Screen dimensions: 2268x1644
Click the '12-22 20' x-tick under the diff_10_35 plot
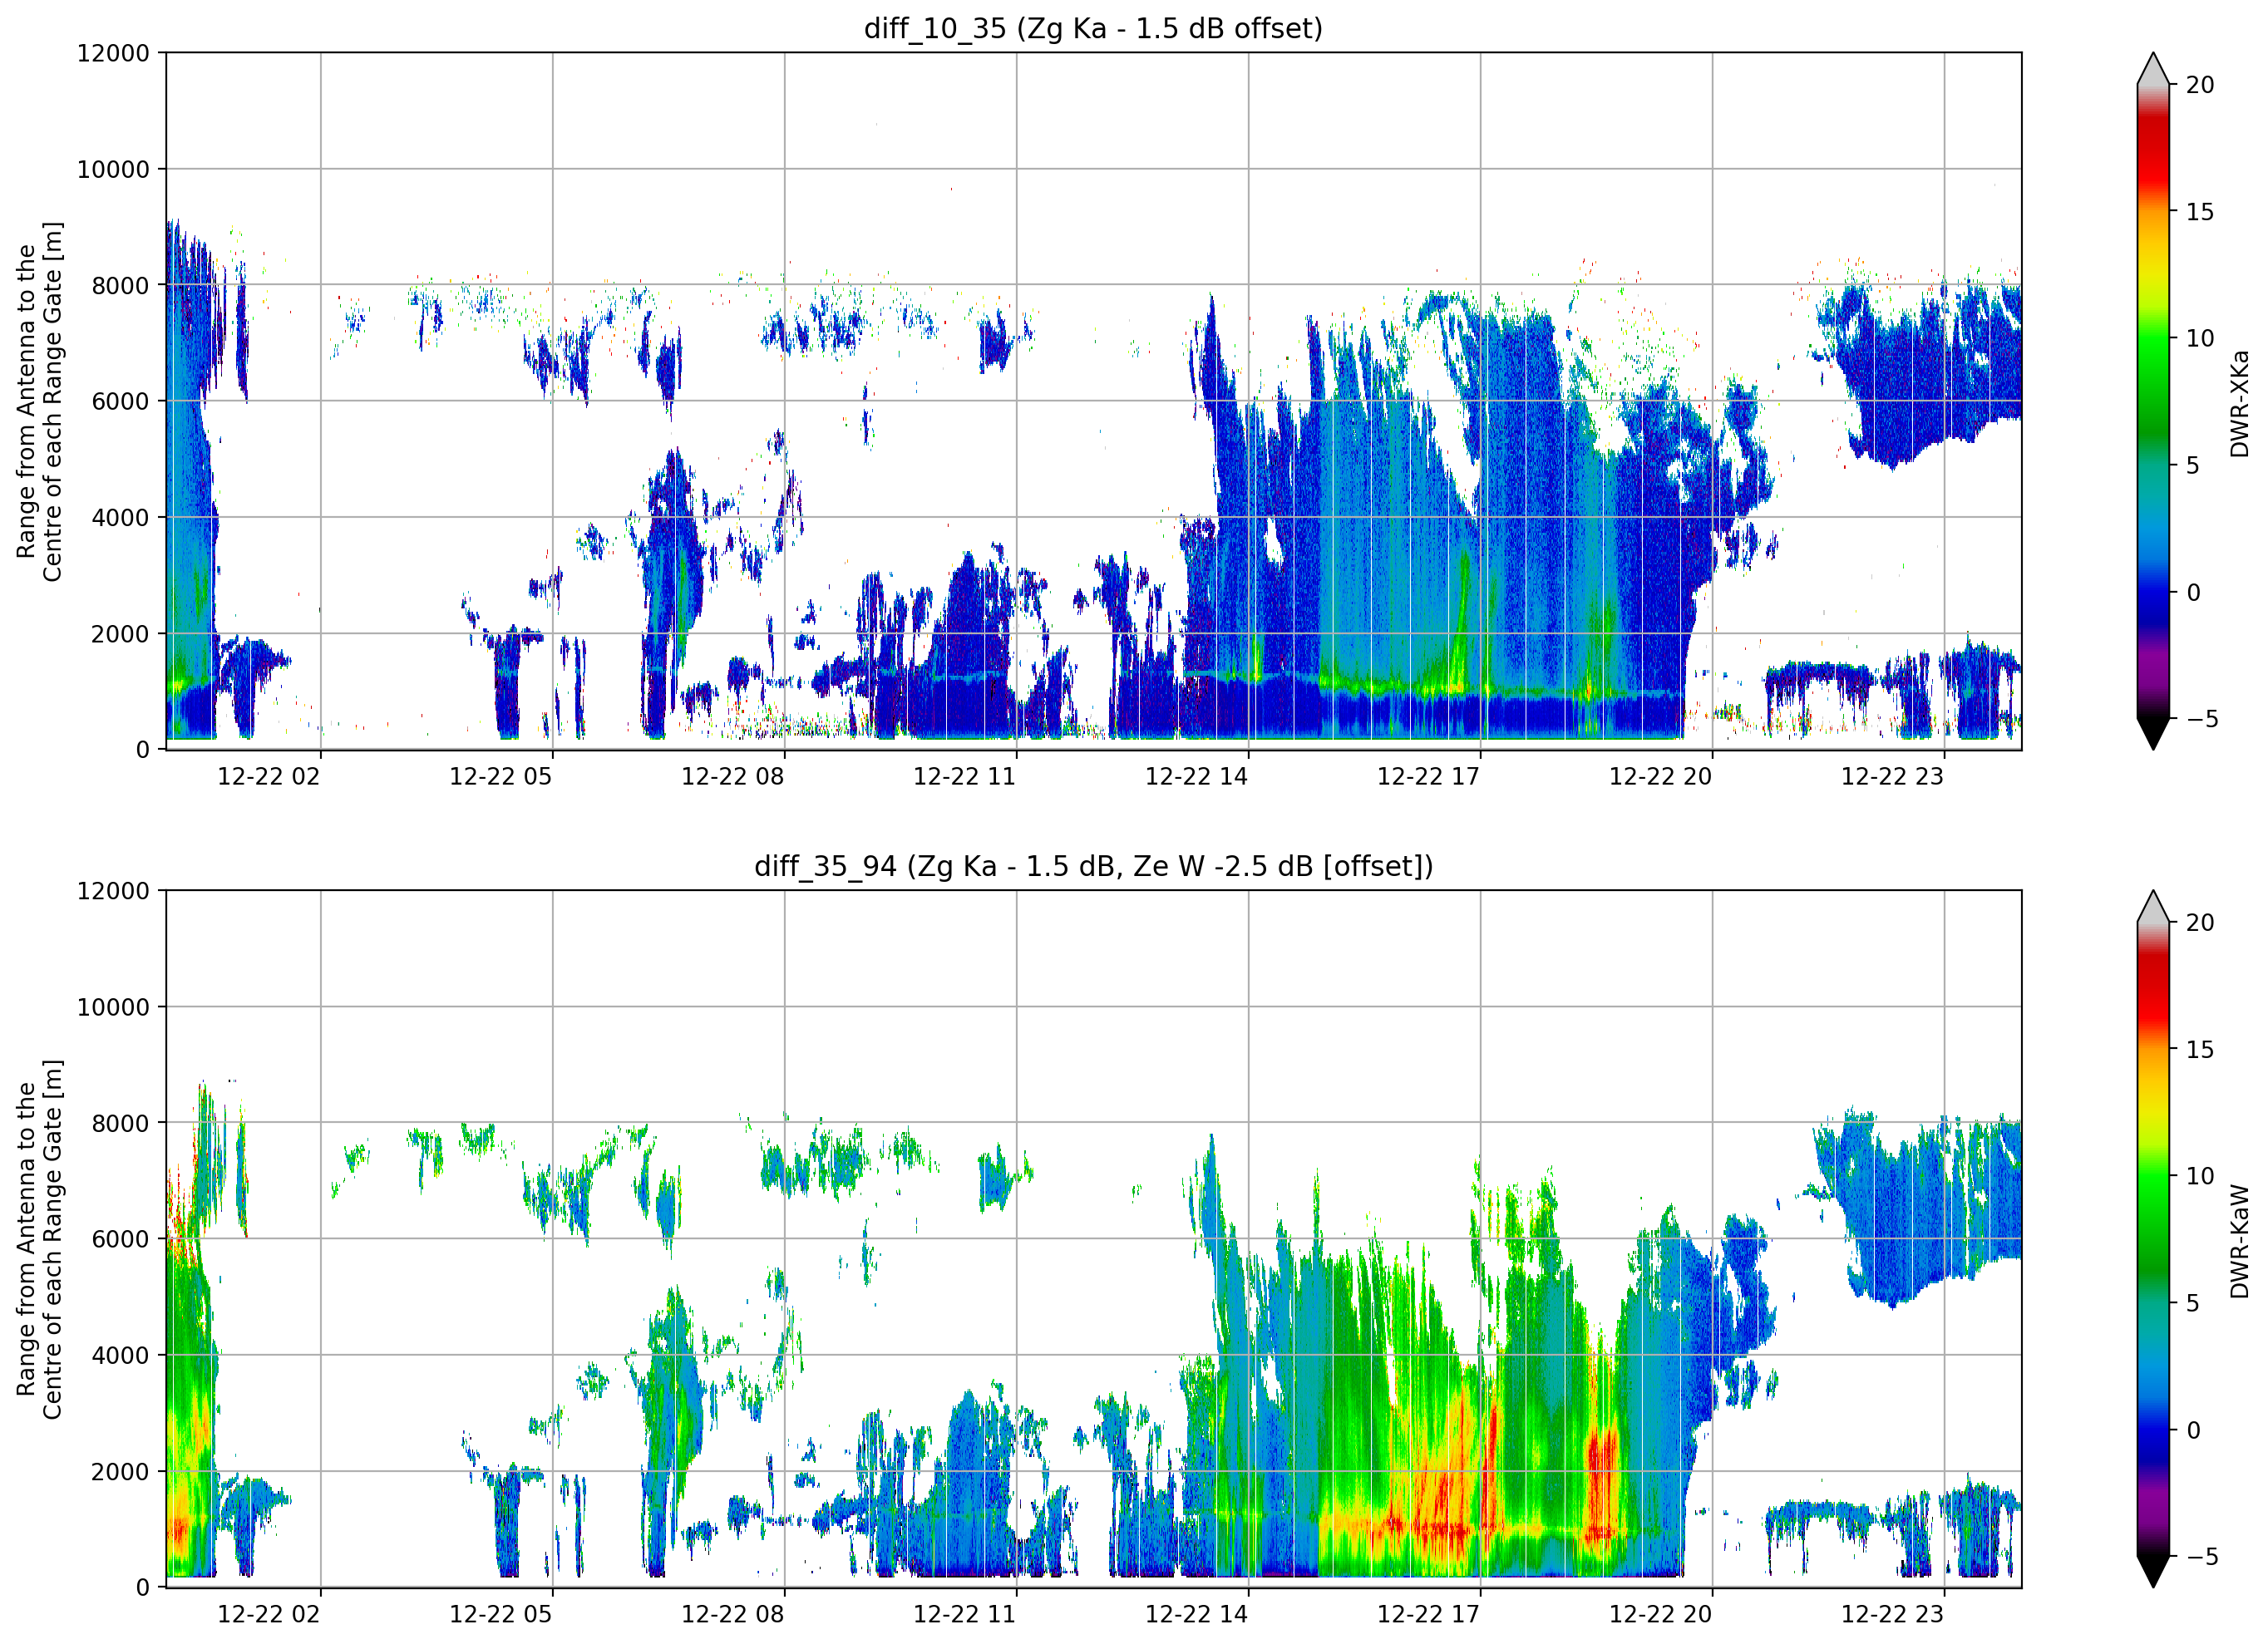point(1660,776)
